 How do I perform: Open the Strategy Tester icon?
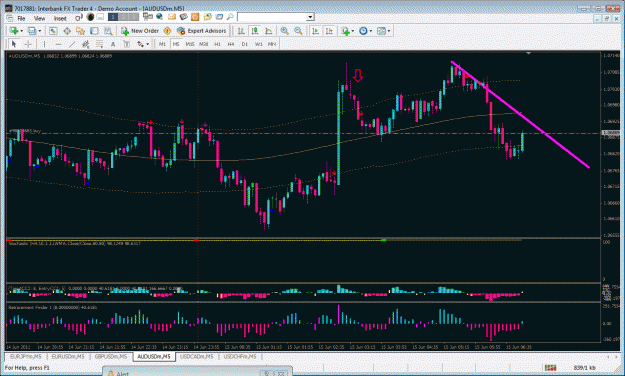coord(108,31)
